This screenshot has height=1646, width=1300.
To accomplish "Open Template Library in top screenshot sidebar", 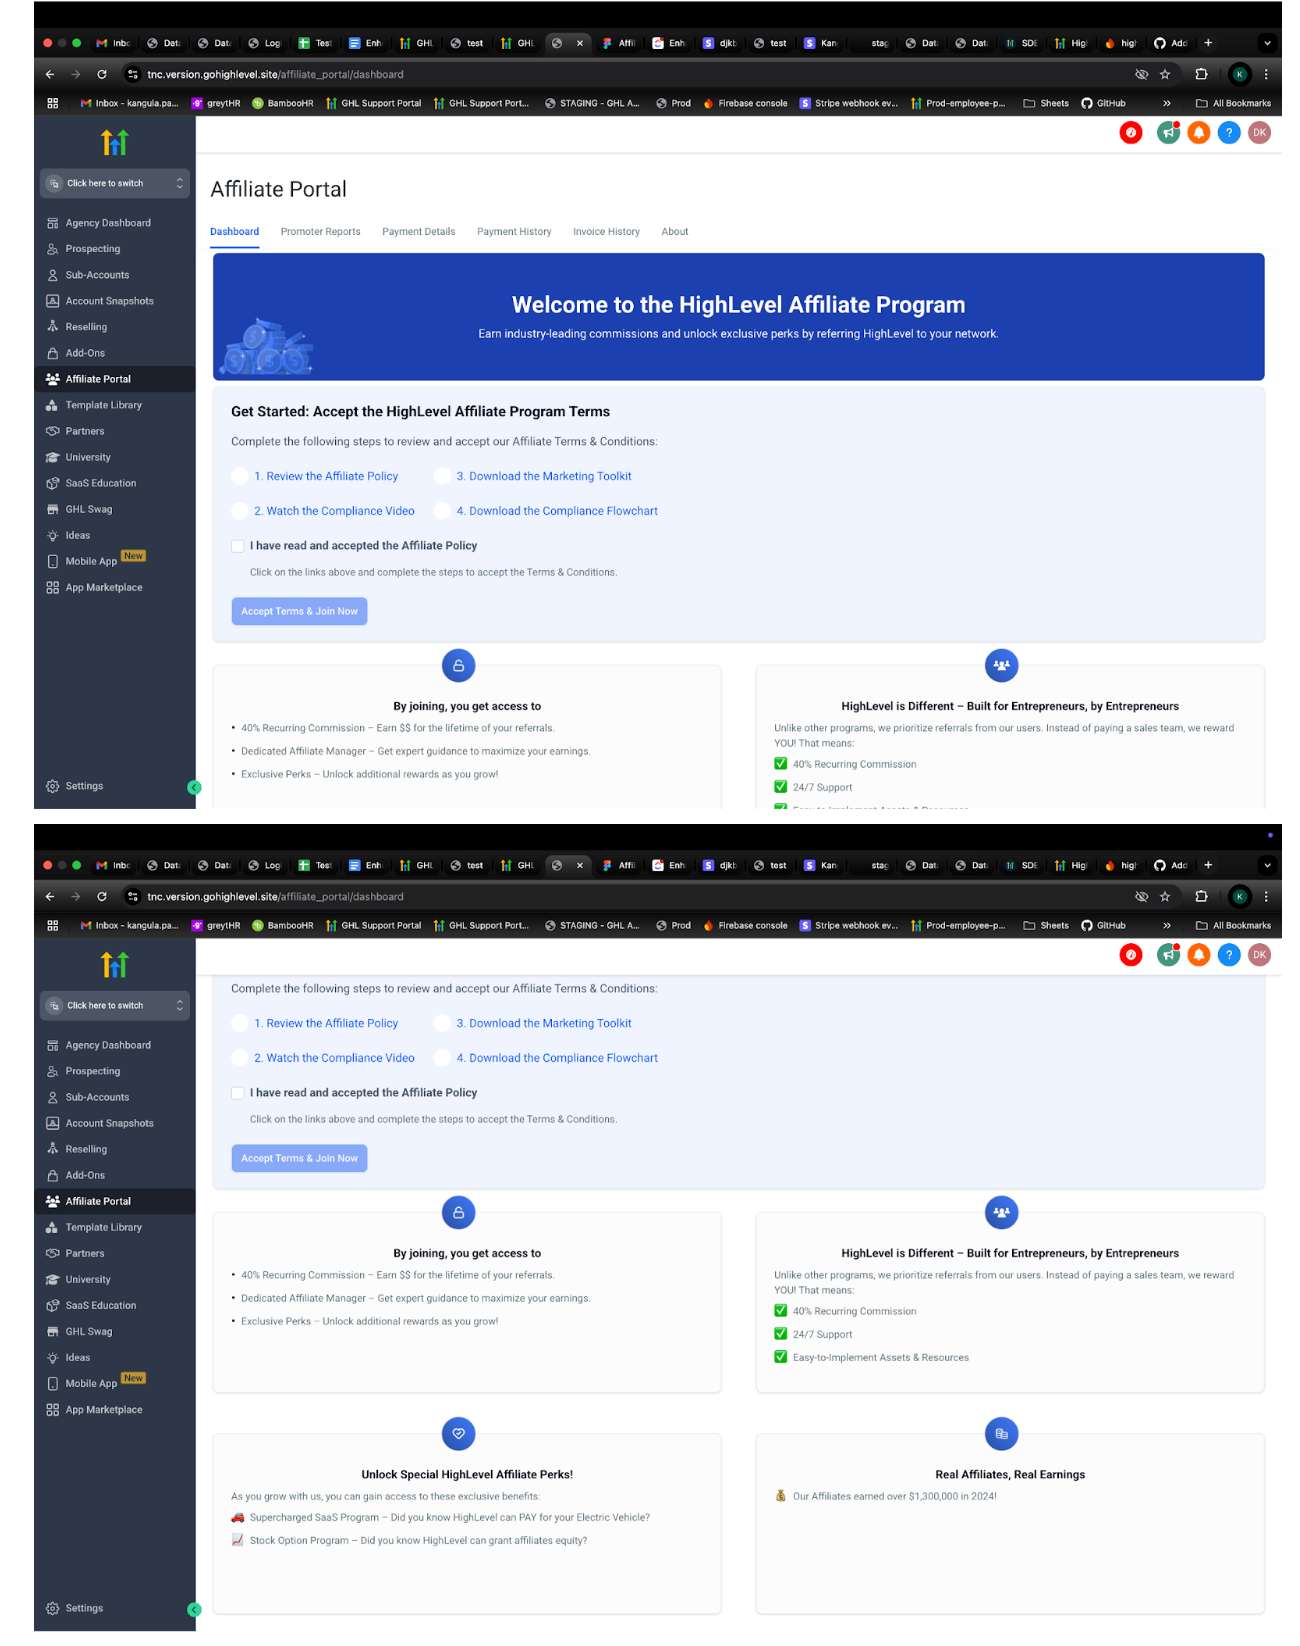I will coord(103,405).
